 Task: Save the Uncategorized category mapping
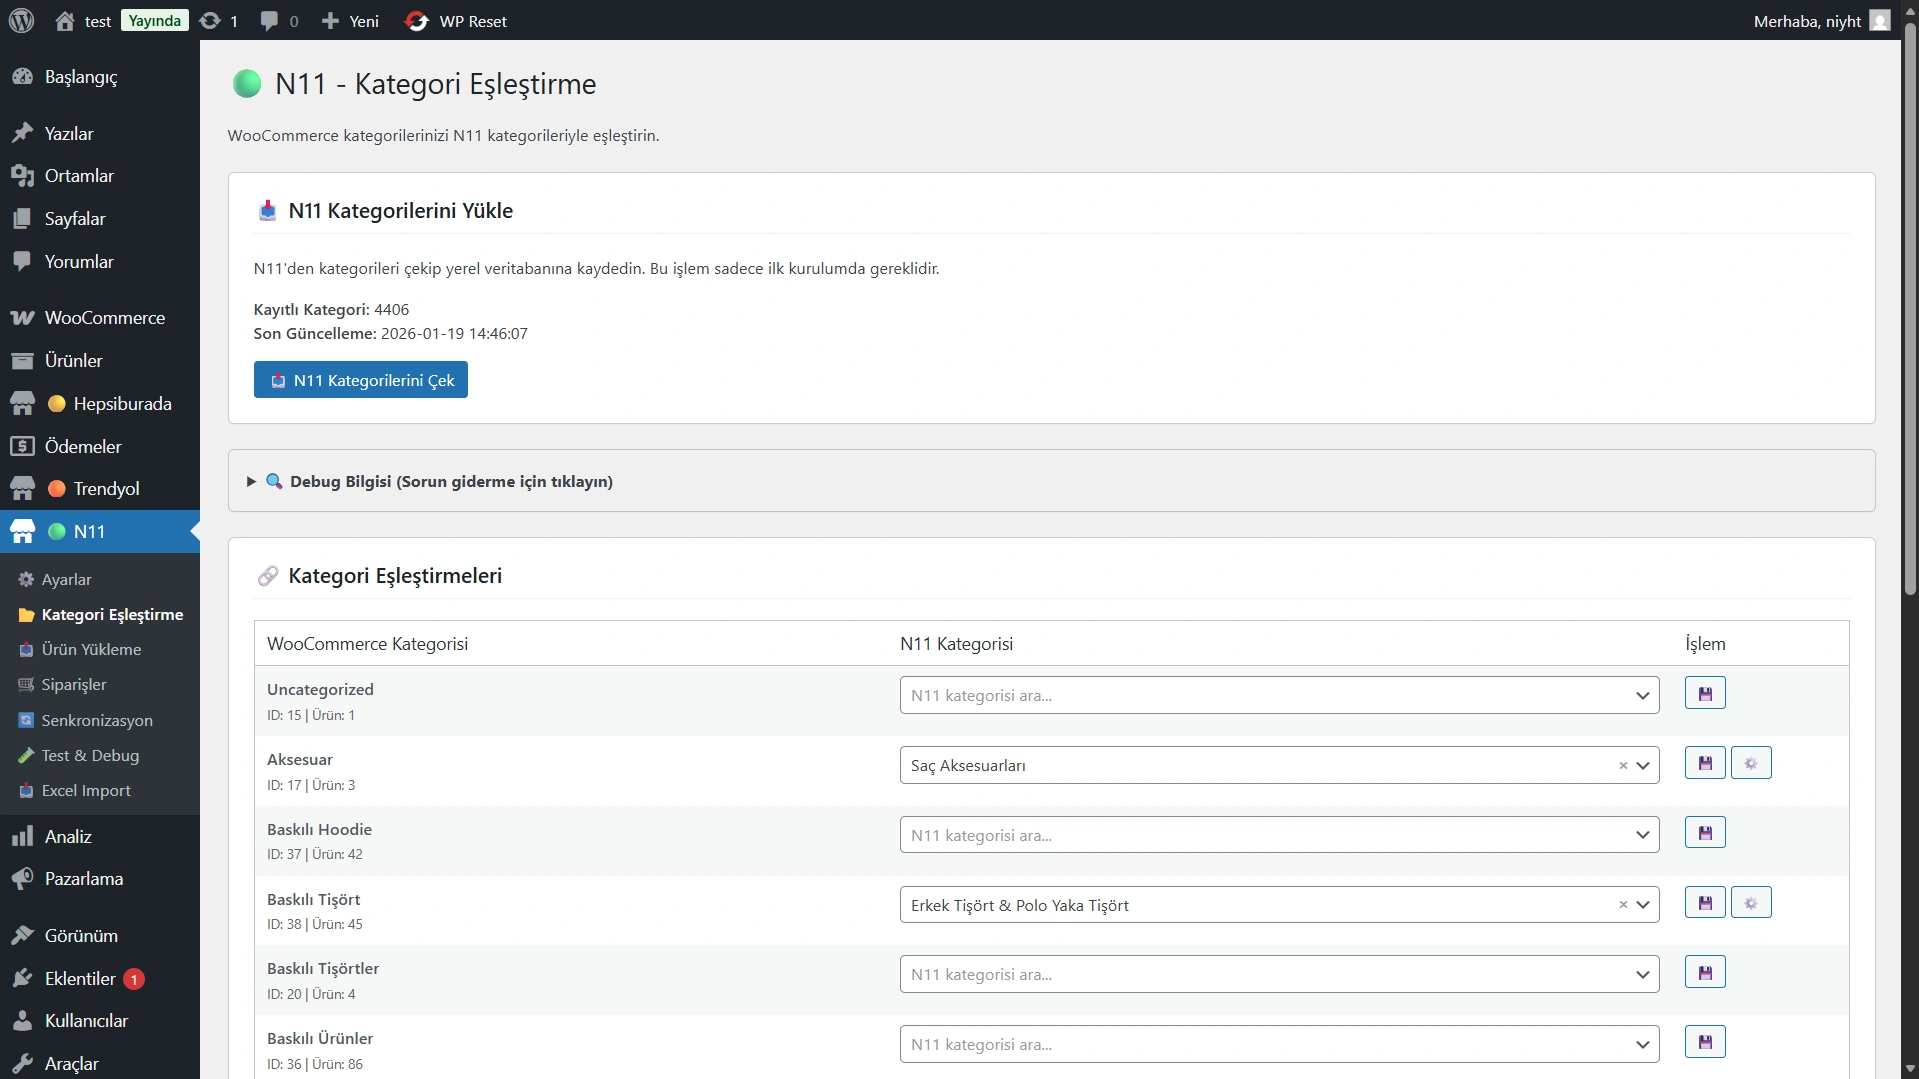coord(1704,694)
